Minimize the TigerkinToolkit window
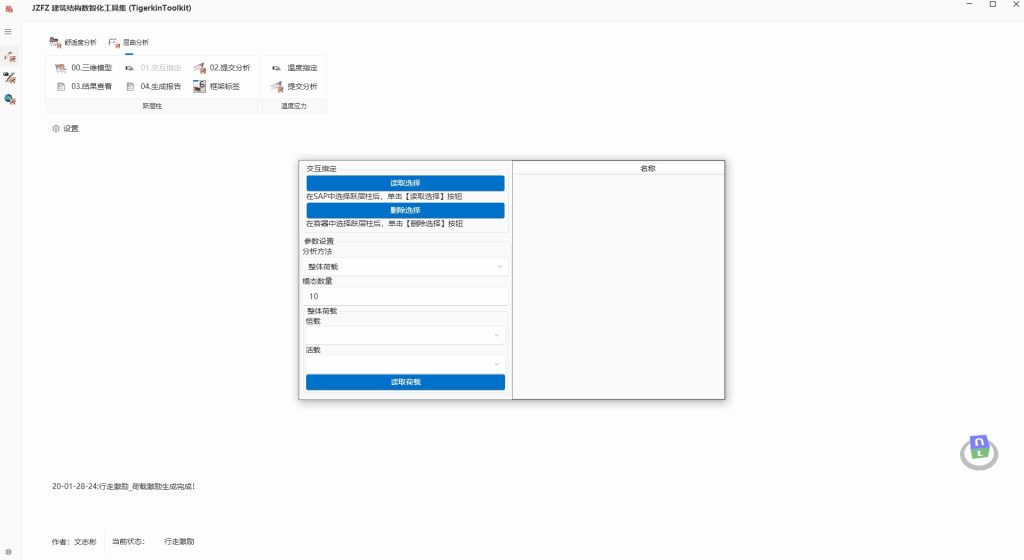This screenshot has height=560, width=1024. click(969, 5)
